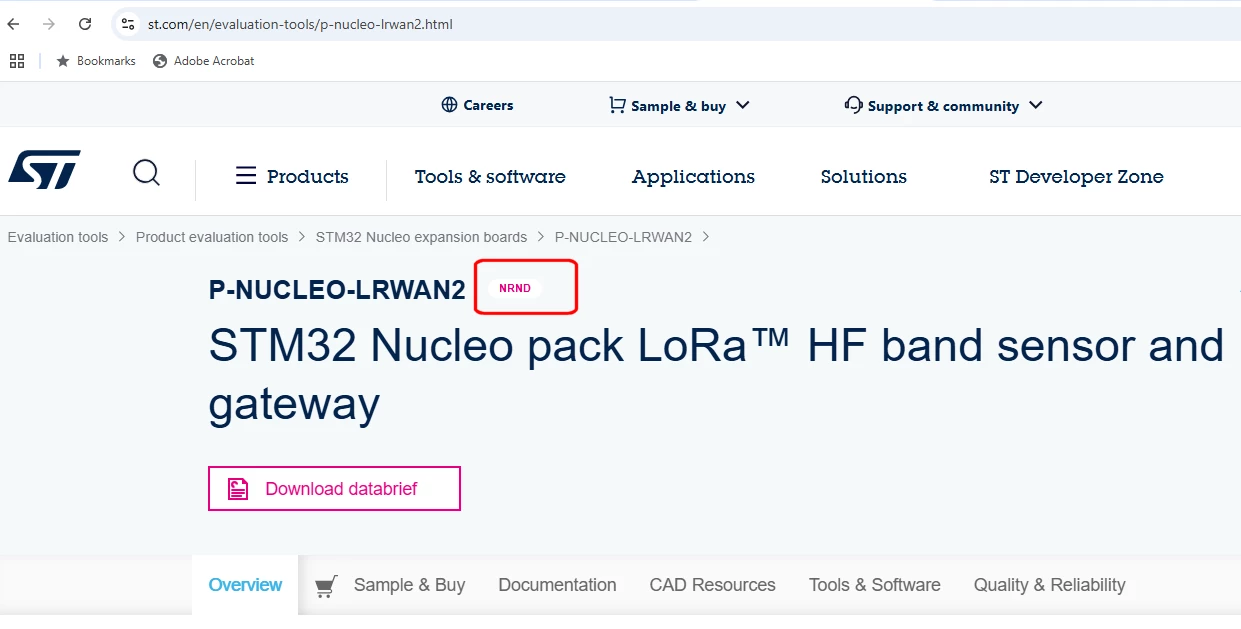Open the Tools & software menu
1241x629 pixels.
coord(490,176)
